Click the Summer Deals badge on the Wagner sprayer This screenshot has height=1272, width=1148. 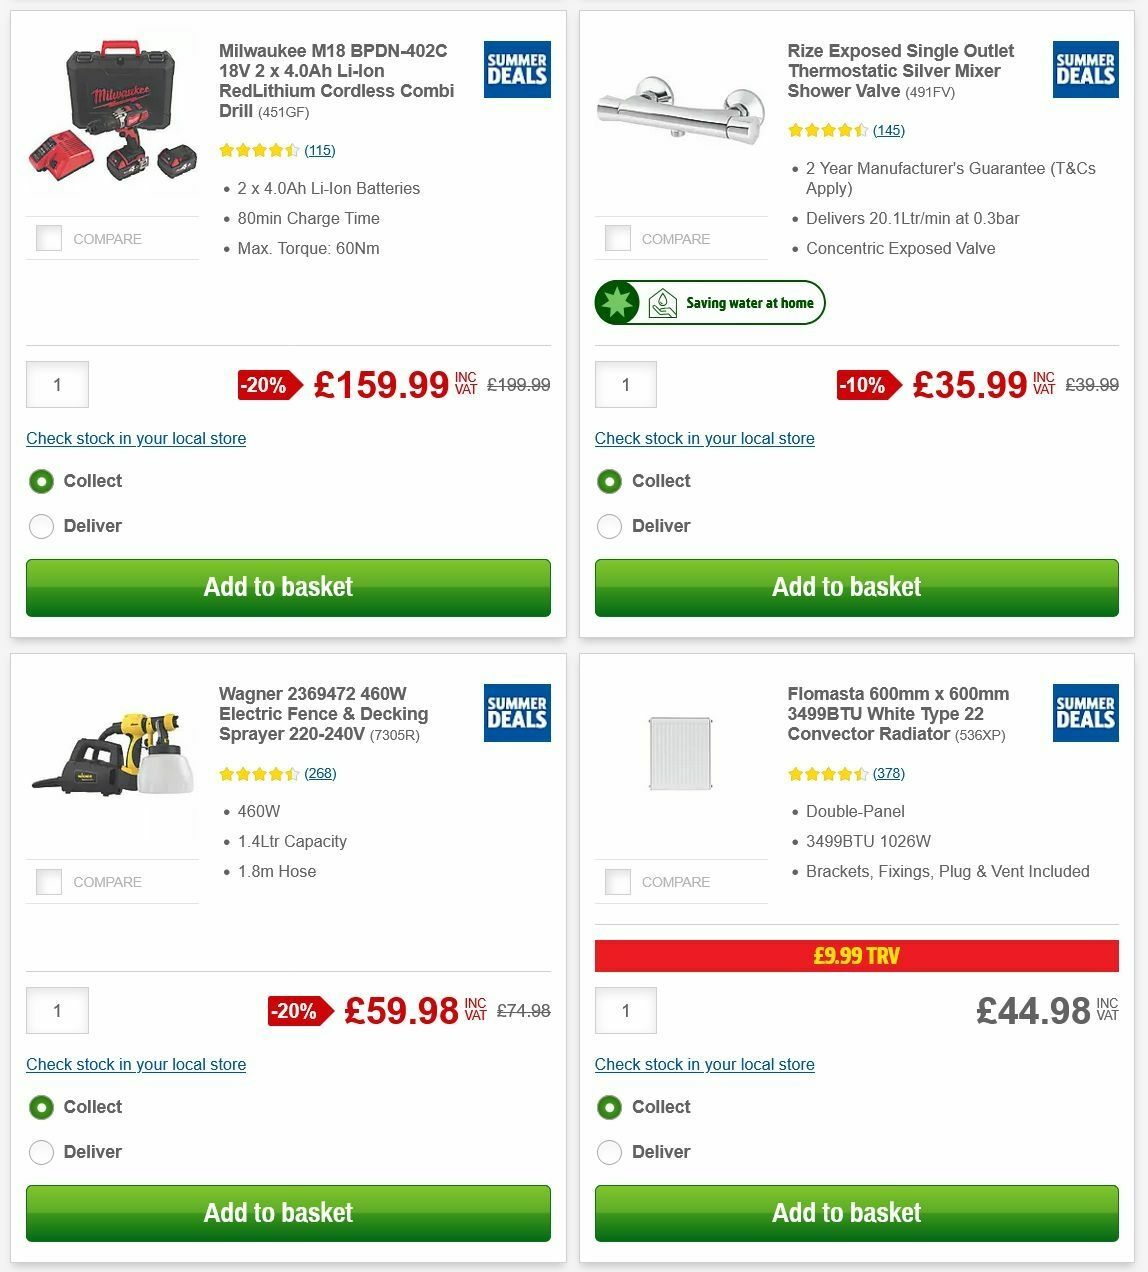[x=516, y=713]
